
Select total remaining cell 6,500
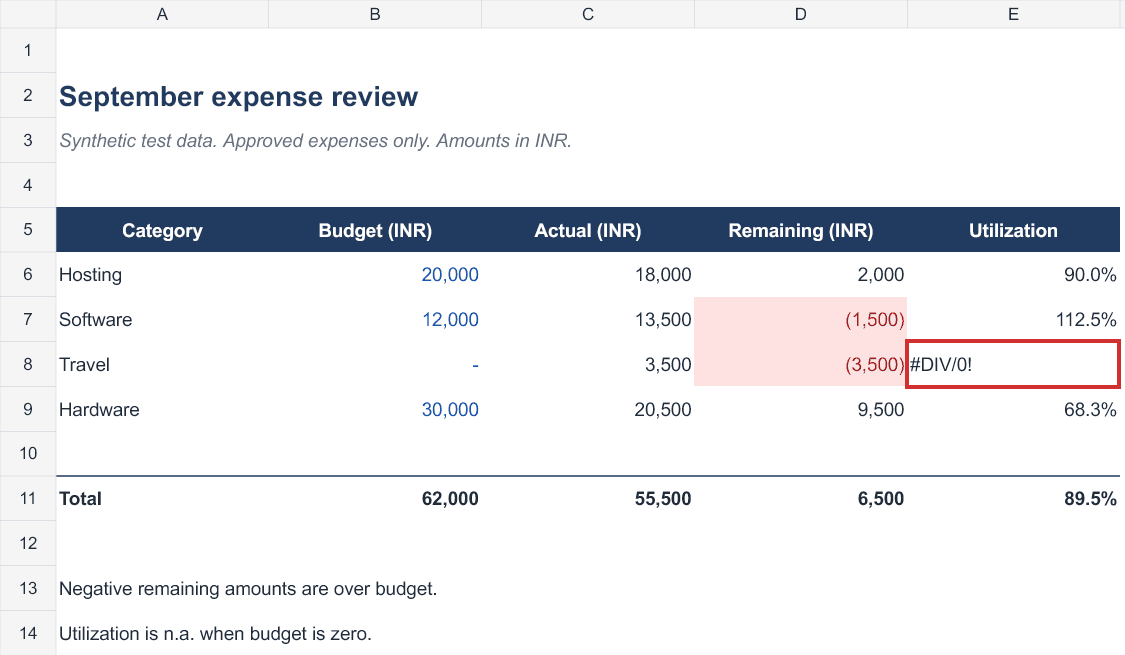(x=801, y=499)
